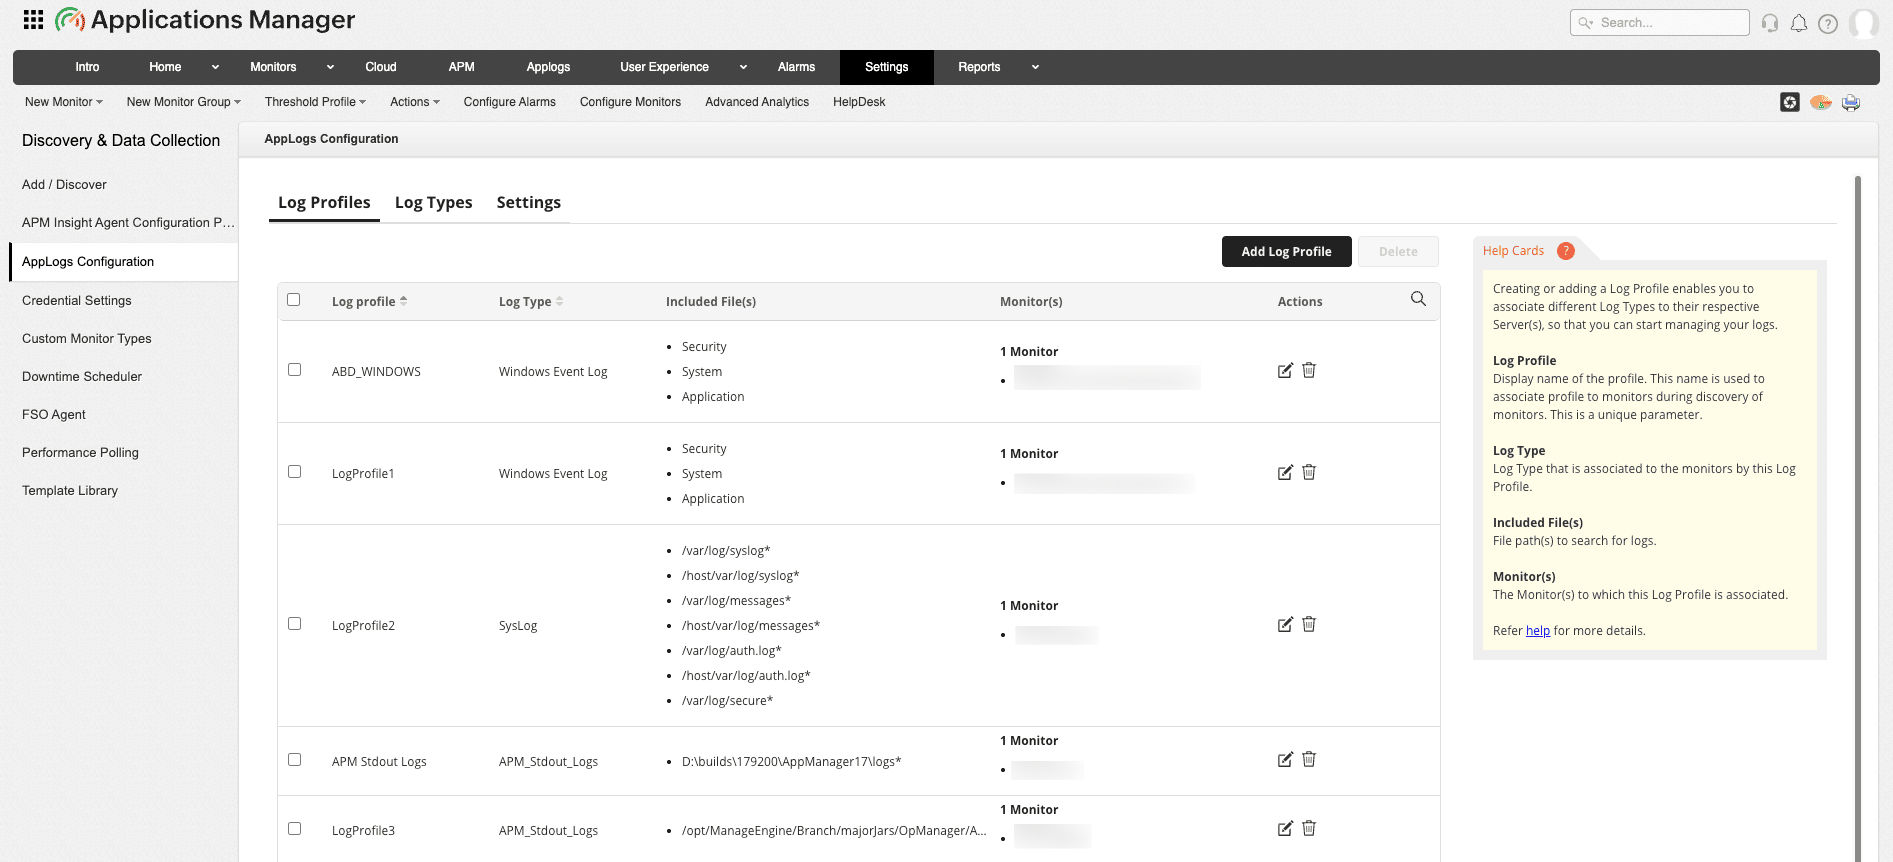The width and height of the screenshot is (1893, 862).
Task: Follow the help link in Help Cards
Action: click(1537, 631)
